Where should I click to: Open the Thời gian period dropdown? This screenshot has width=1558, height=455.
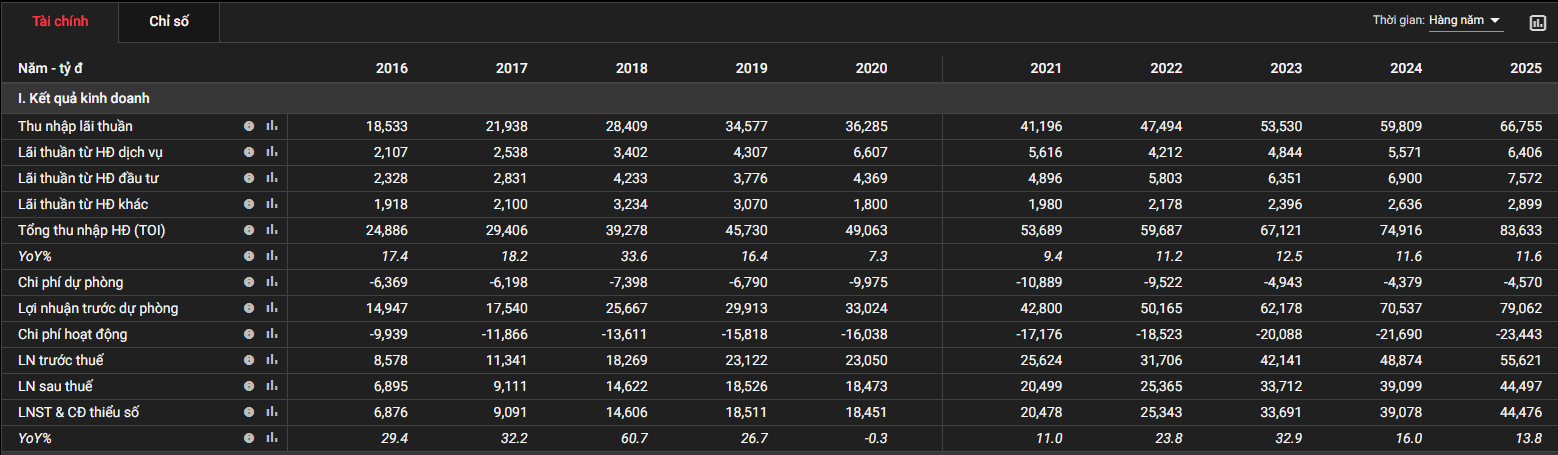pyautogui.click(x=1465, y=21)
